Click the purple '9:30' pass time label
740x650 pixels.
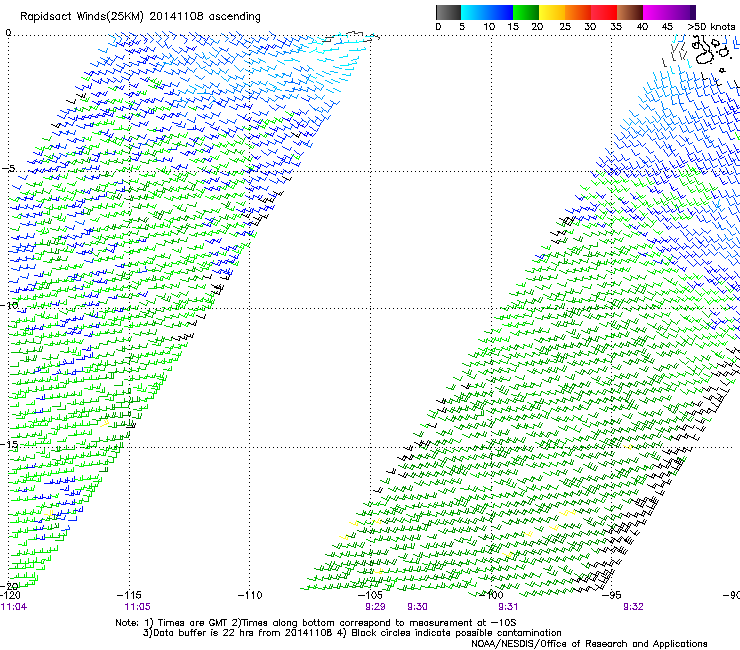coord(418,607)
